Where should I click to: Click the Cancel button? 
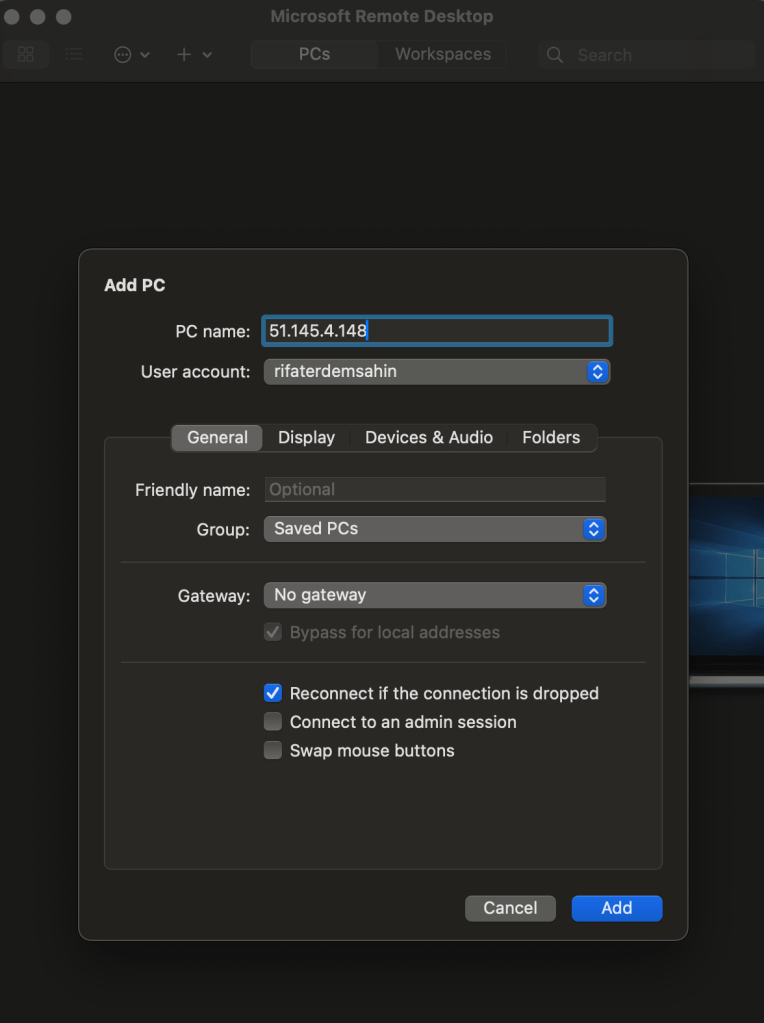[510, 908]
